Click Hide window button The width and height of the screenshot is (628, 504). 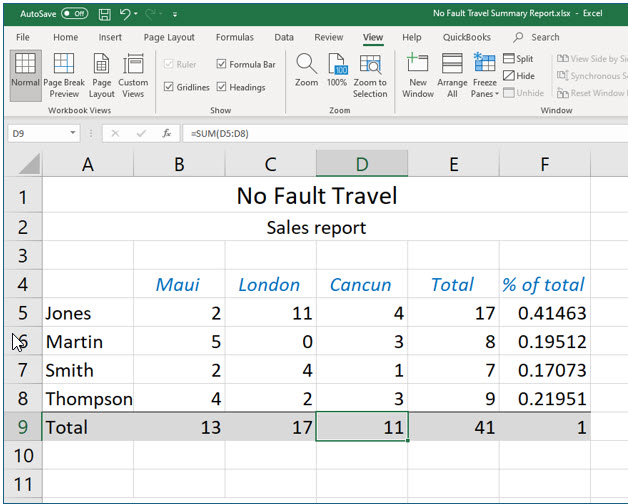[x=519, y=76]
